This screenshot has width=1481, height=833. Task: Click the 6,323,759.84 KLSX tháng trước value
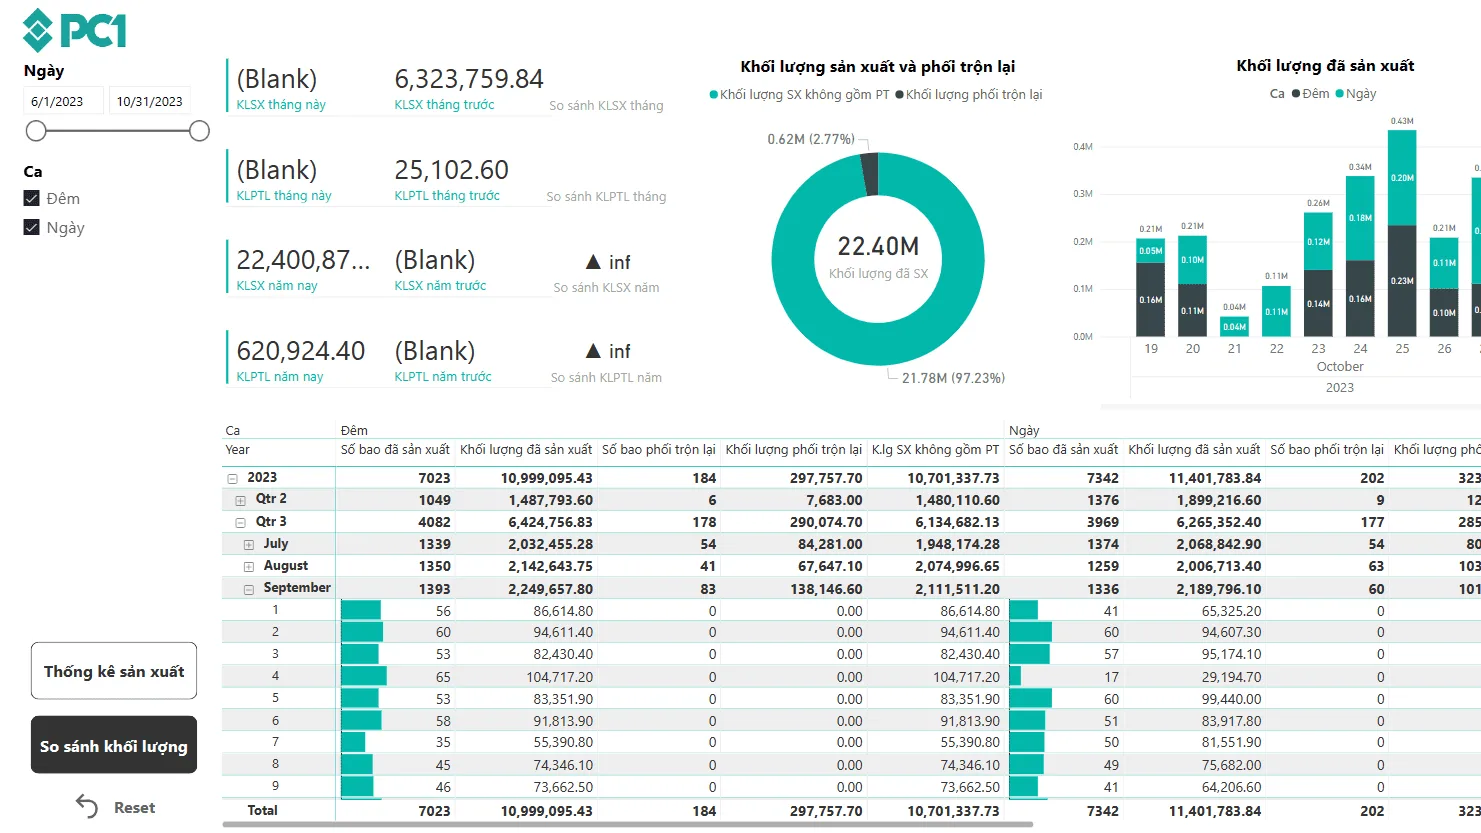pos(469,79)
